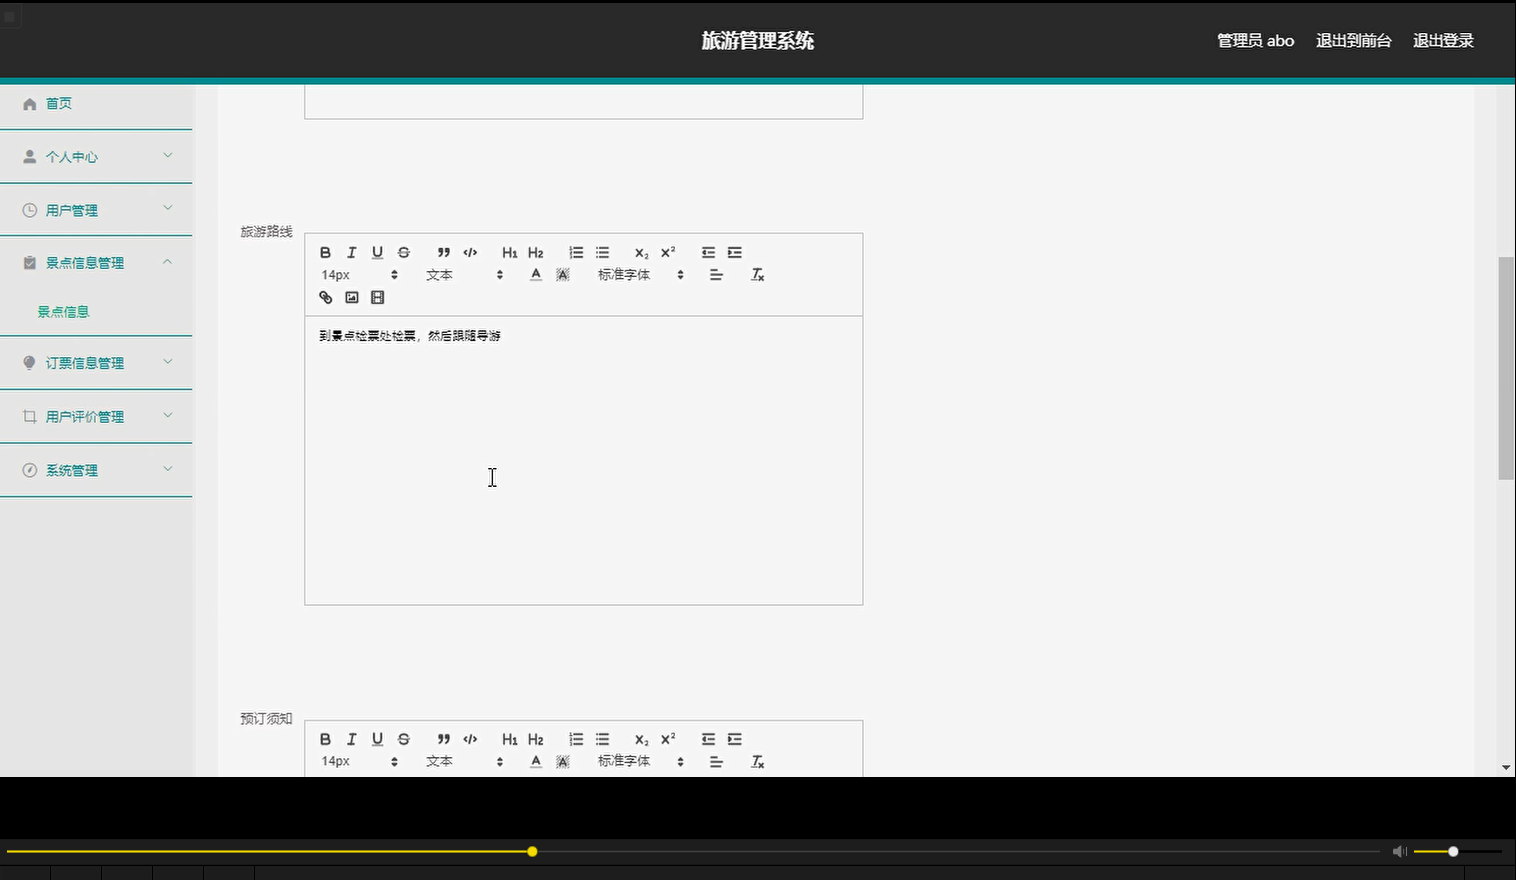Viewport: 1516px width, 880px height.
Task: Apply subscript in 旅游路线 editor
Action: [642, 253]
